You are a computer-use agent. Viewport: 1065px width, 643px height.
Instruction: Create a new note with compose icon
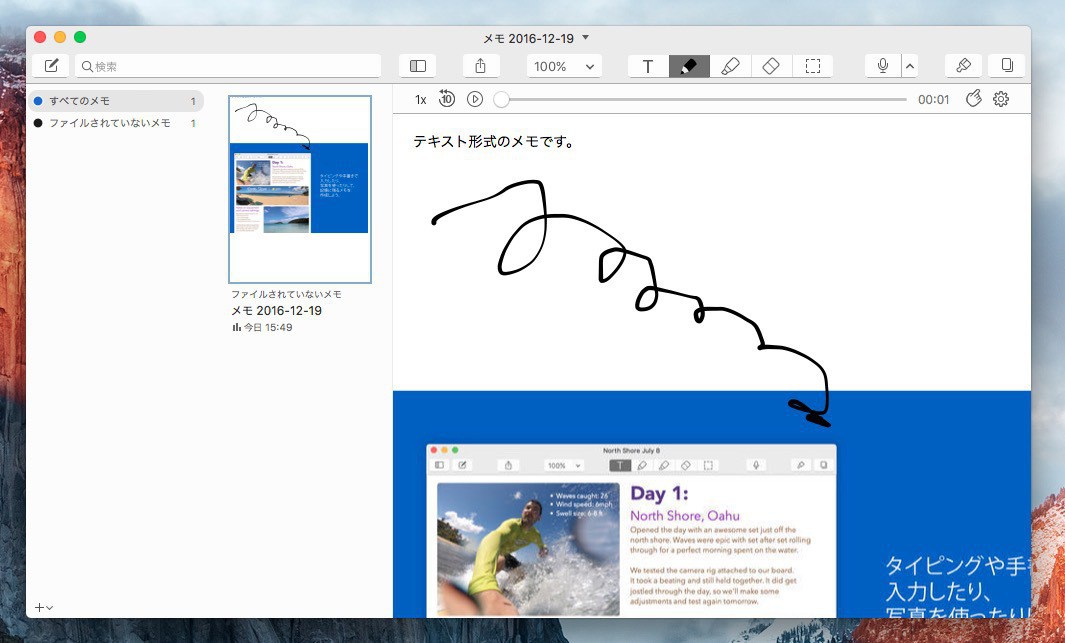[x=51, y=66]
